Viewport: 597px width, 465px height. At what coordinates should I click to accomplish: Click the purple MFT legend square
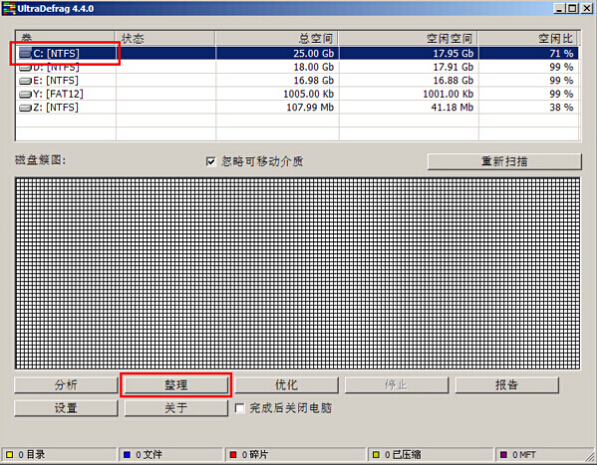coord(503,454)
